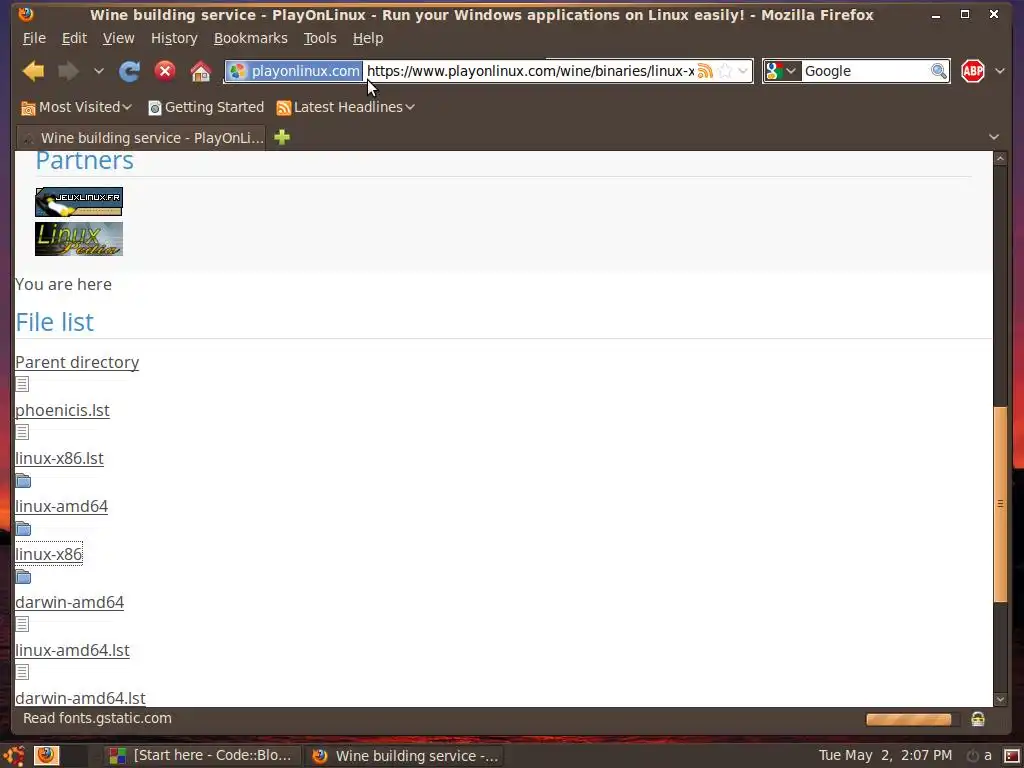Image resolution: width=1024 pixels, height=768 pixels.
Task: Go to the home page icon
Action: tap(200, 71)
